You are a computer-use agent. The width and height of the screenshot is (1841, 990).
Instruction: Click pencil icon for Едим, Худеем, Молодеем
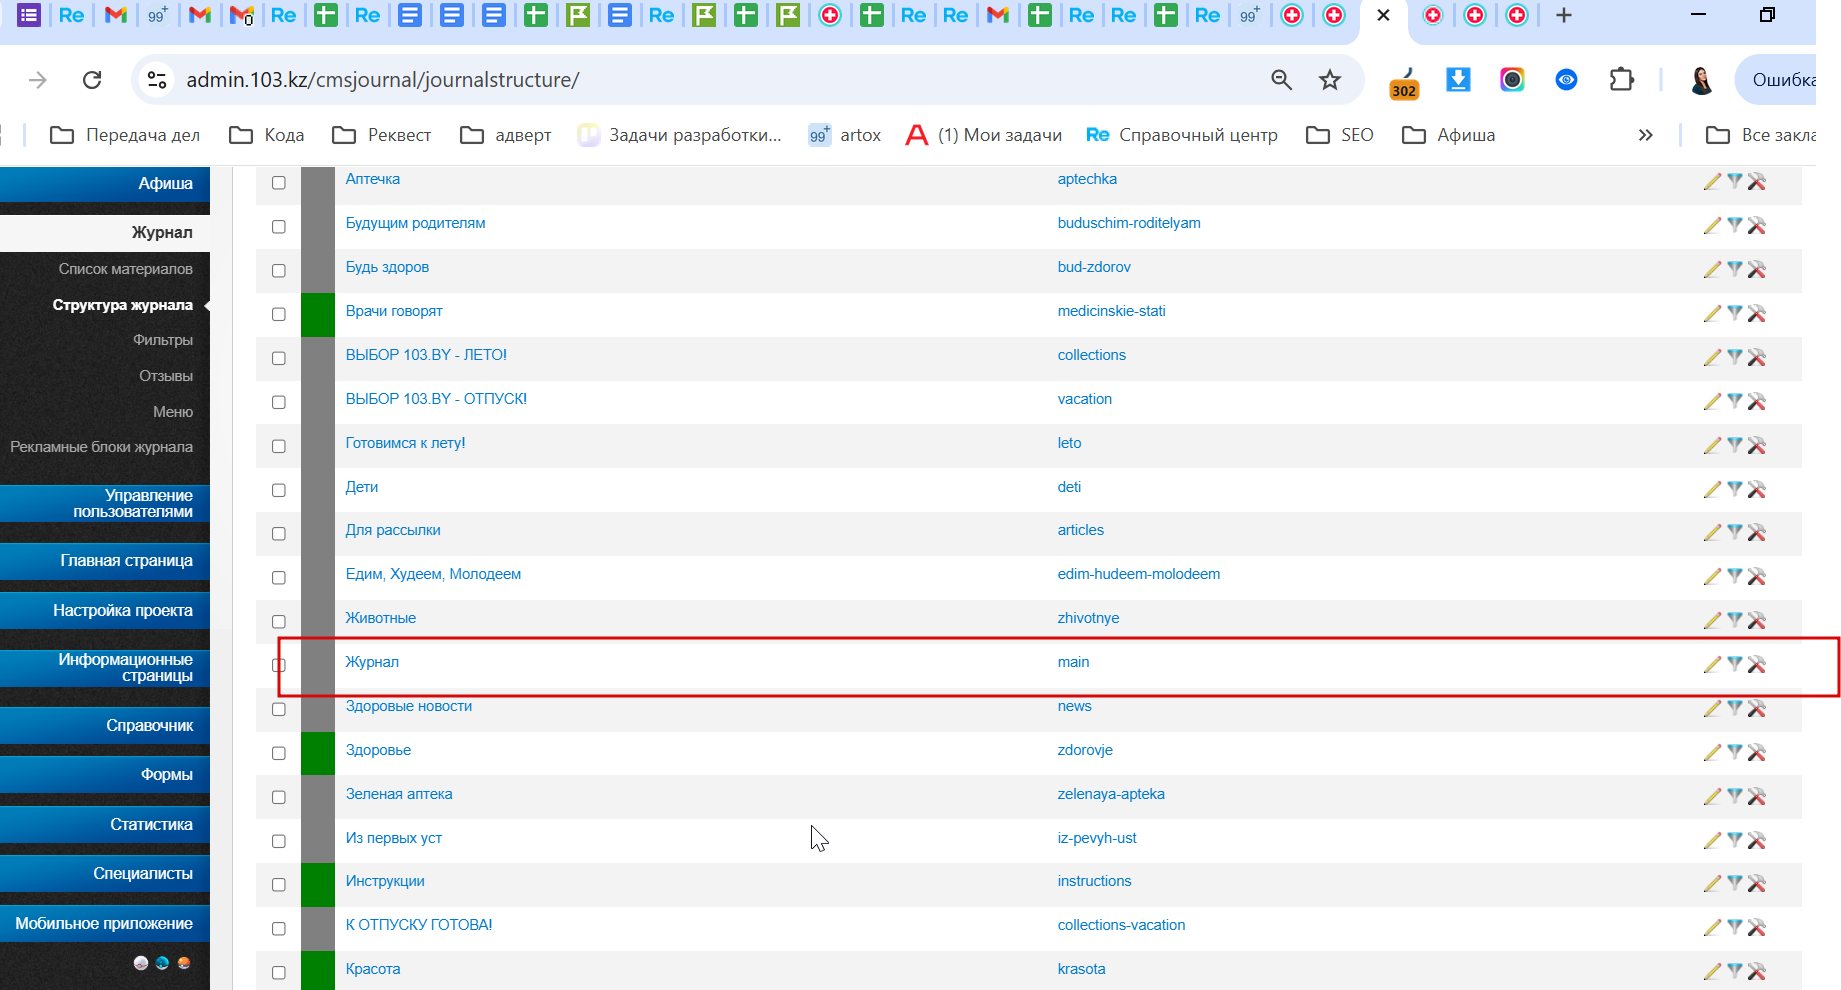(x=1712, y=576)
